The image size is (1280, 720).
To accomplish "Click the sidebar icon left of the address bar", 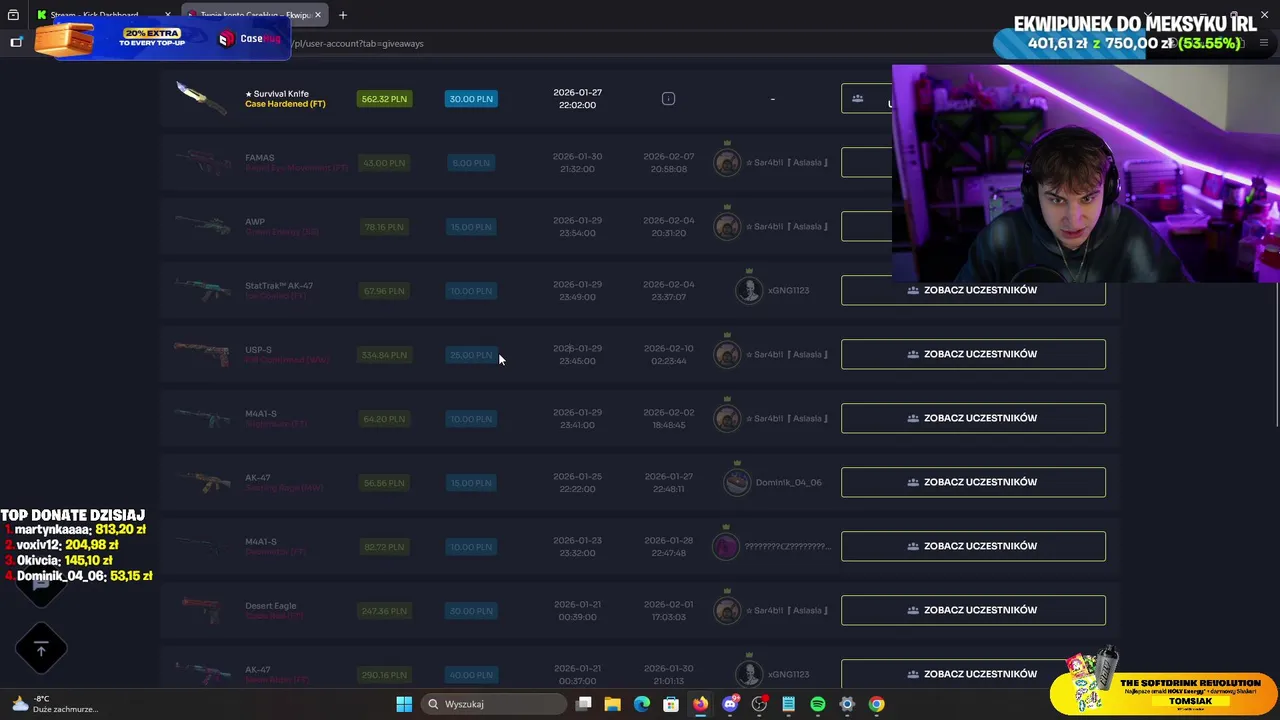I will 16,42.
